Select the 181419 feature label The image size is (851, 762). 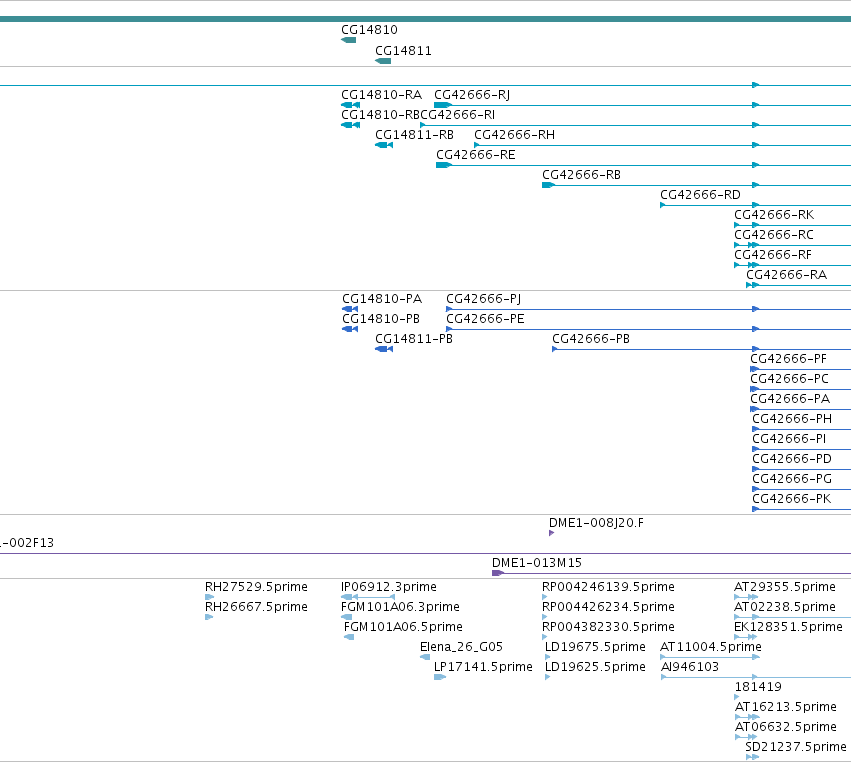(758, 687)
